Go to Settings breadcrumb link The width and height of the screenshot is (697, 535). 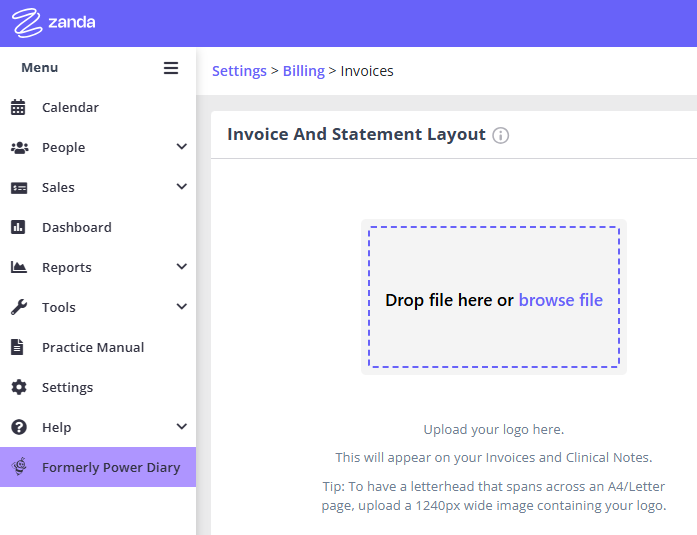tap(239, 71)
